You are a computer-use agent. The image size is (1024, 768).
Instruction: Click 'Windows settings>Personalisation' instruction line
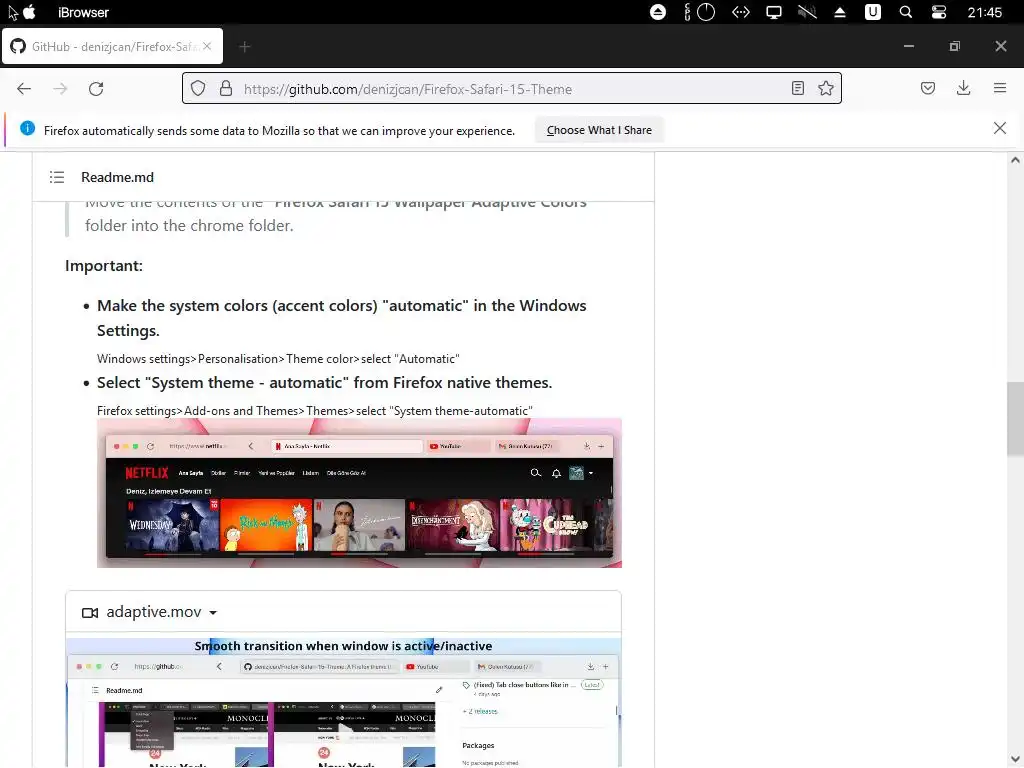pos(278,359)
